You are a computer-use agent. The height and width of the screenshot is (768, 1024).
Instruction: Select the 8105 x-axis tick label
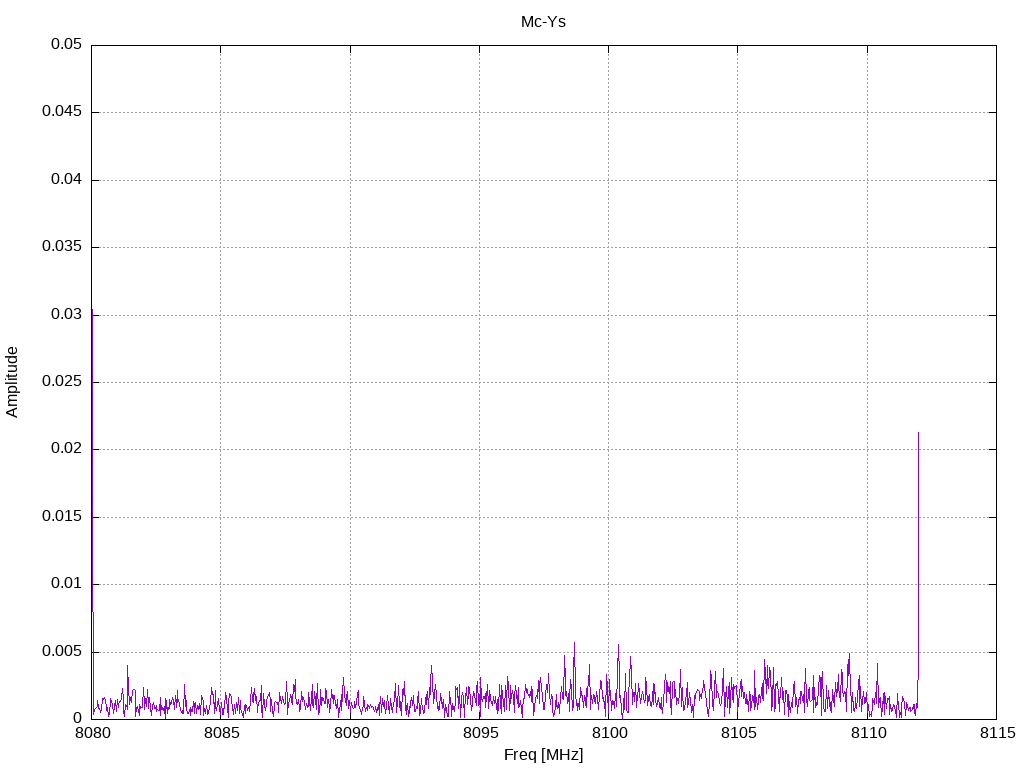pos(737,735)
